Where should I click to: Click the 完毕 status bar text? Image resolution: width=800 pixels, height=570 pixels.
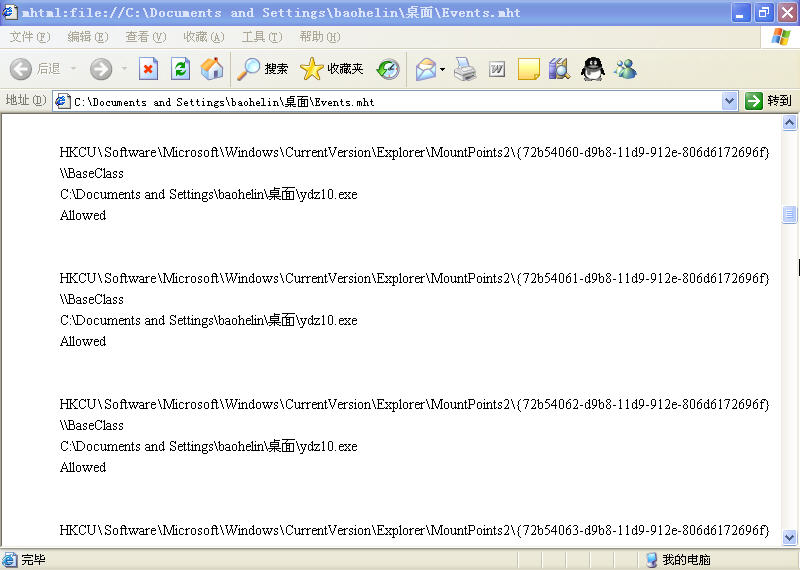[33, 560]
